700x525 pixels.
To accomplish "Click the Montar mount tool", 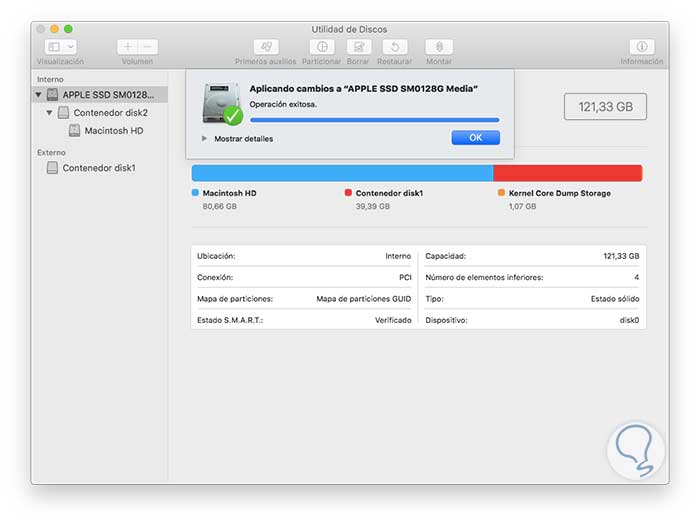I will (x=439, y=46).
